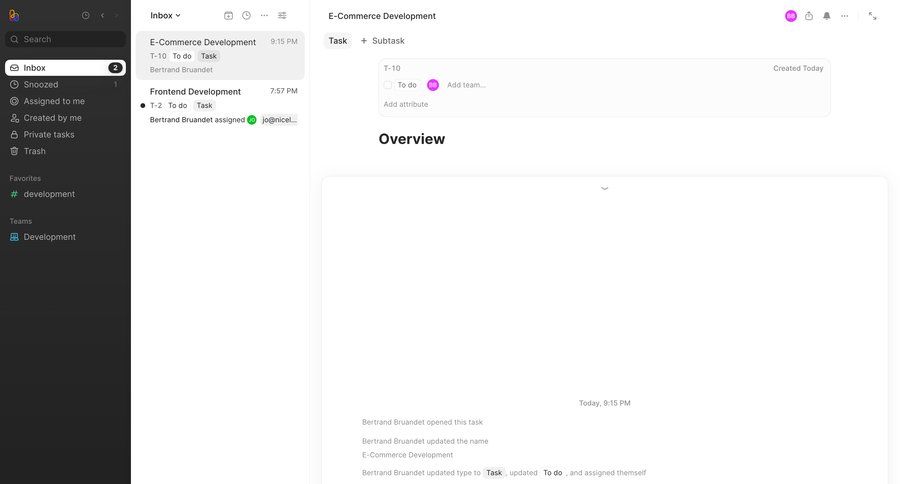Click the Add Subtask button
Screen dimensions: 900x484
click(x=382, y=41)
